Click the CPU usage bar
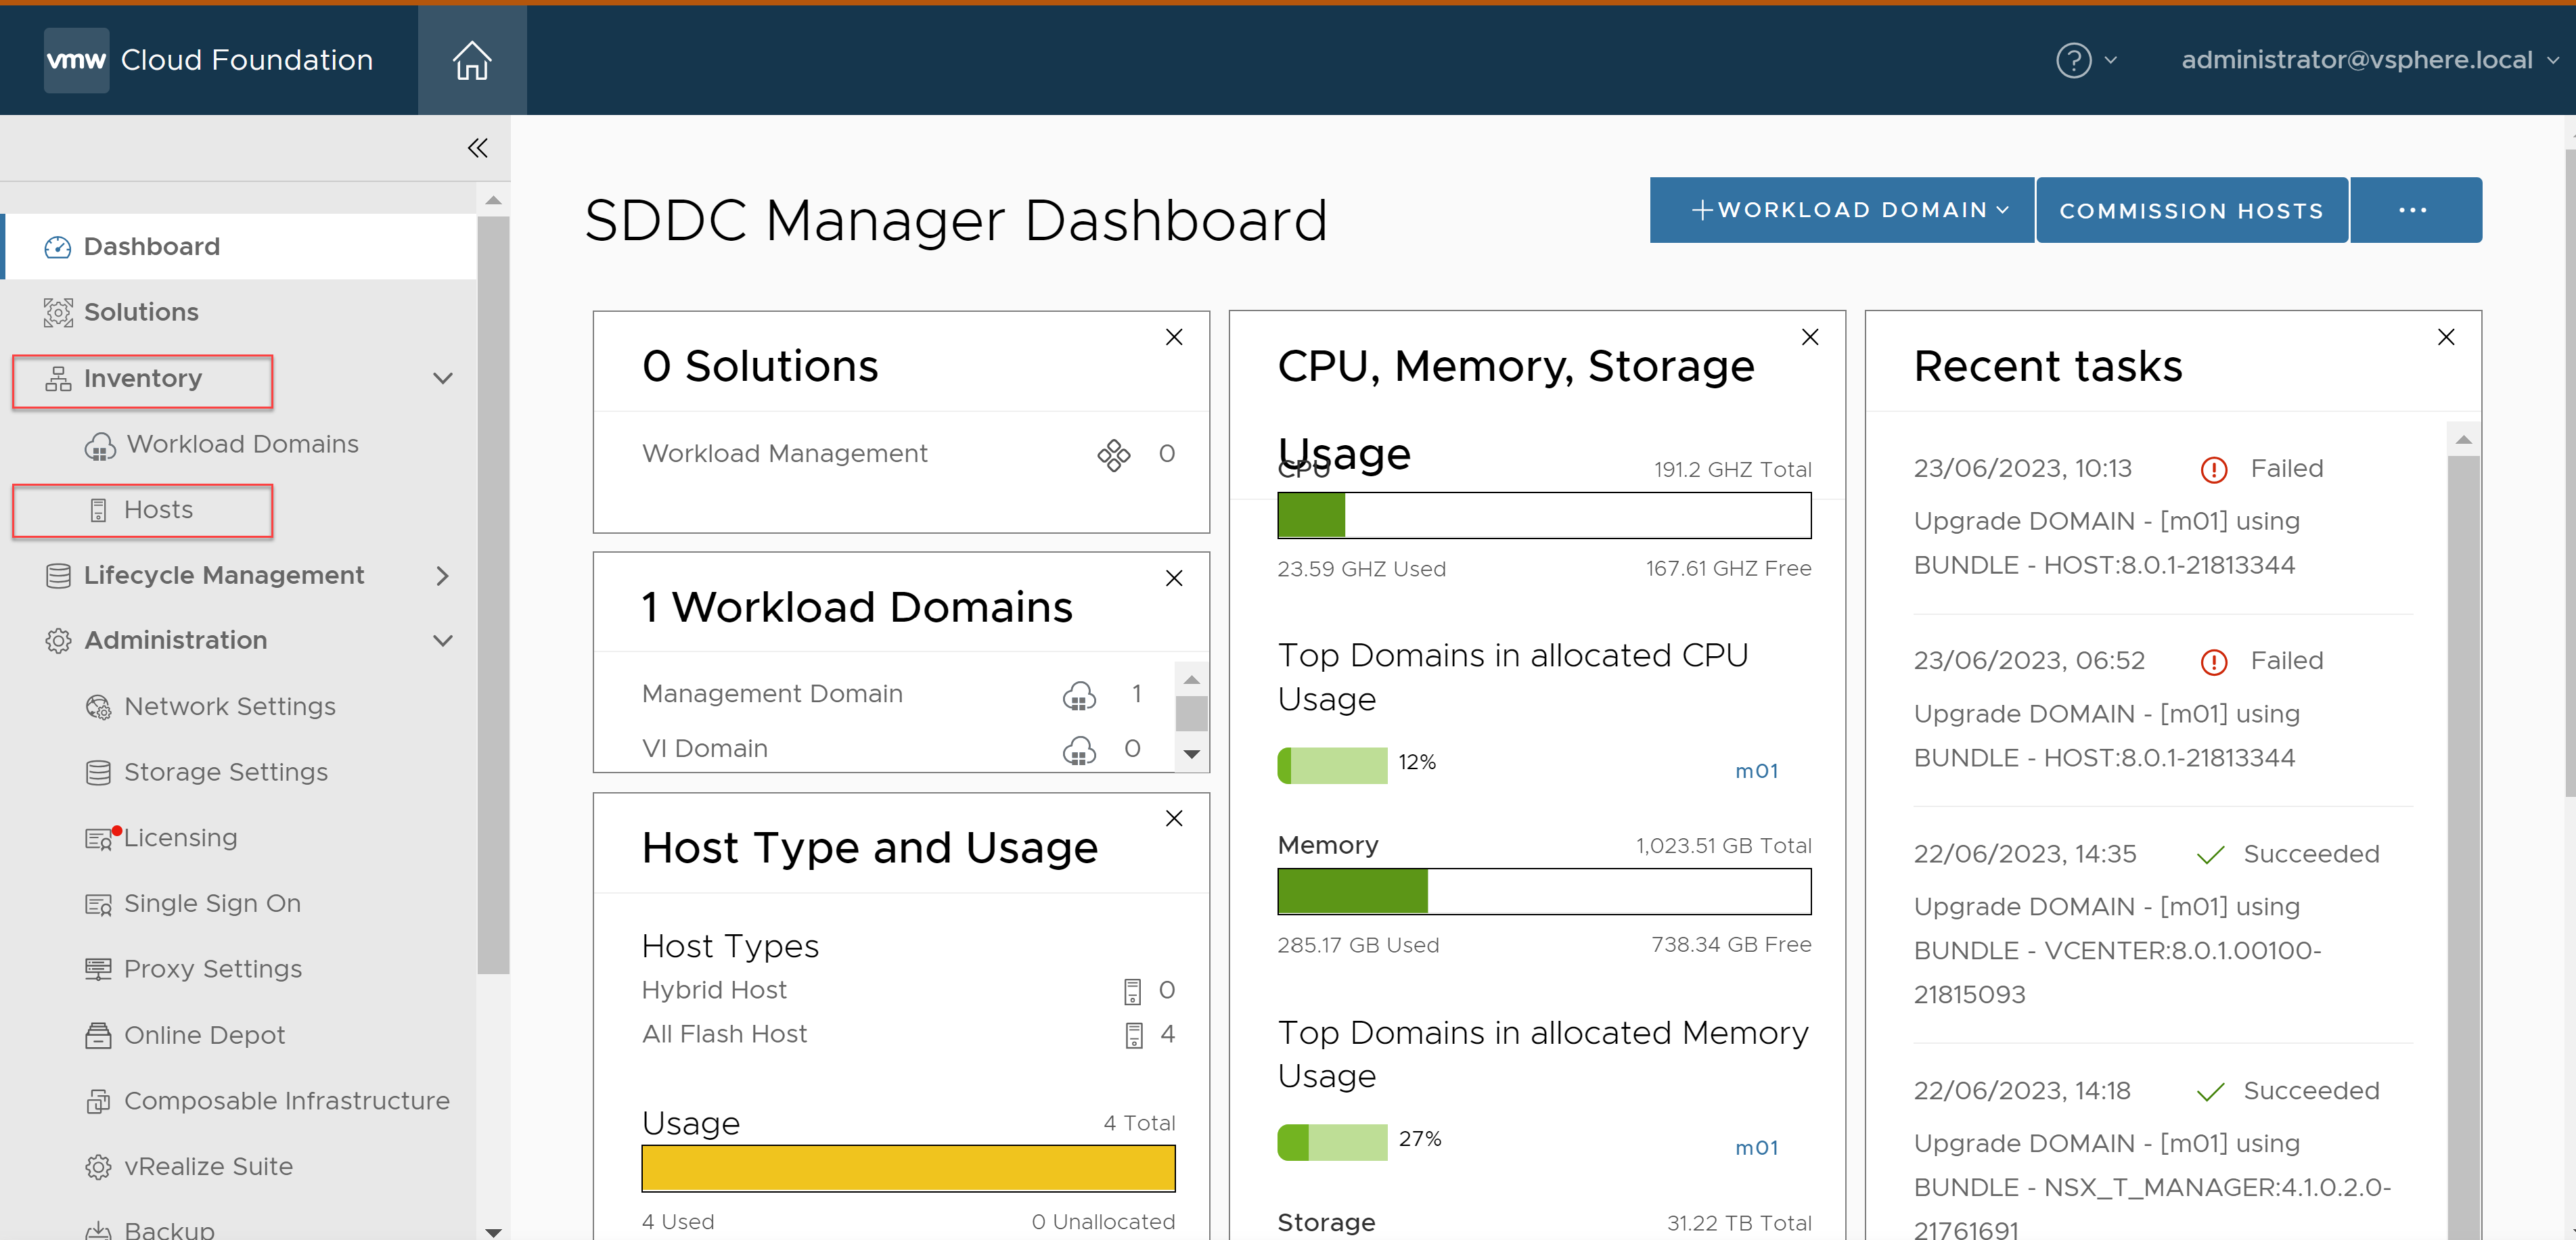This screenshot has height=1240, width=2576. click(1543, 515)
